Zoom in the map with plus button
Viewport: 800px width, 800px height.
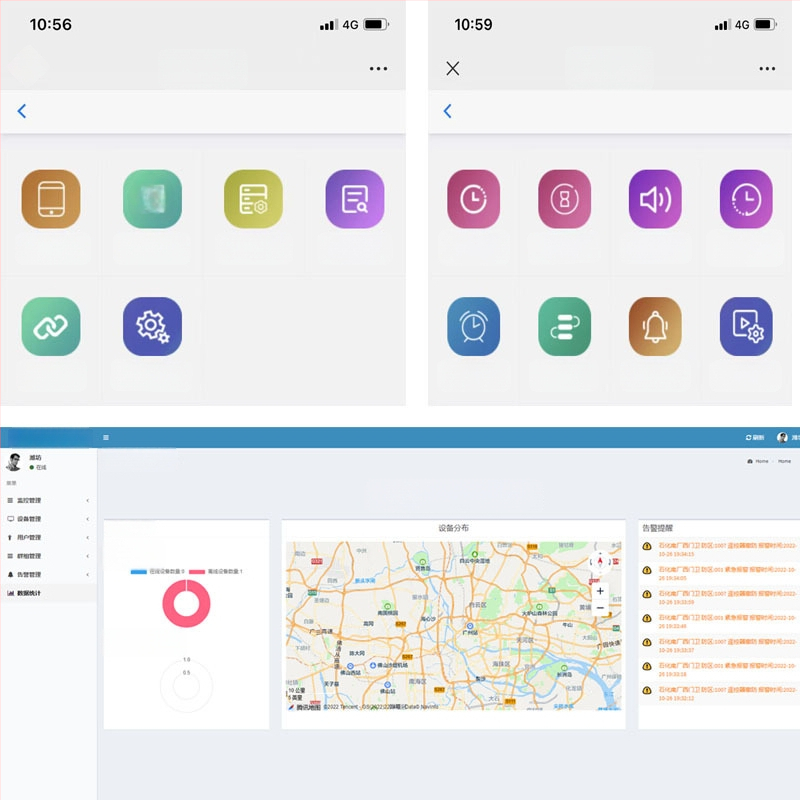600,591
